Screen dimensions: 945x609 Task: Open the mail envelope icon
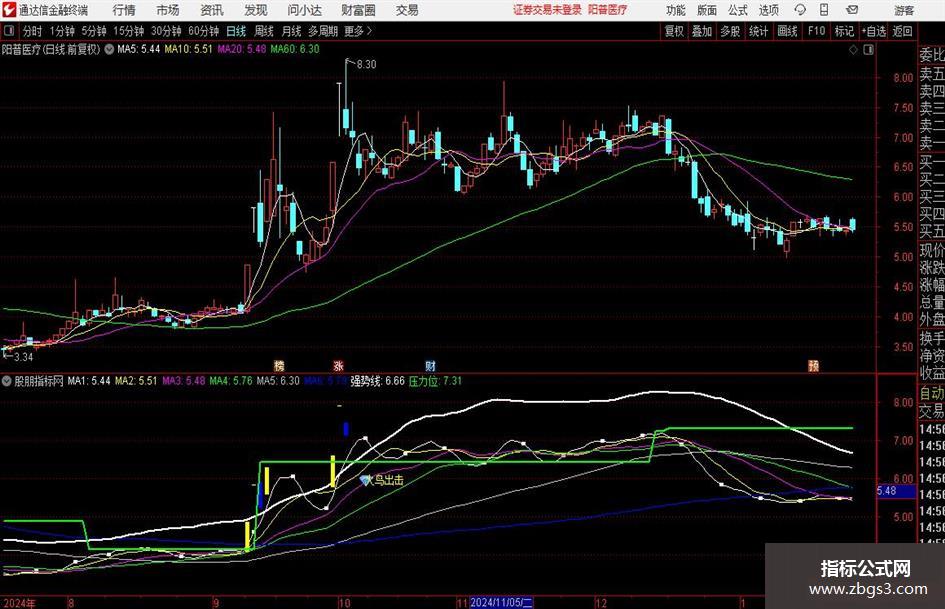coord(852,10)
